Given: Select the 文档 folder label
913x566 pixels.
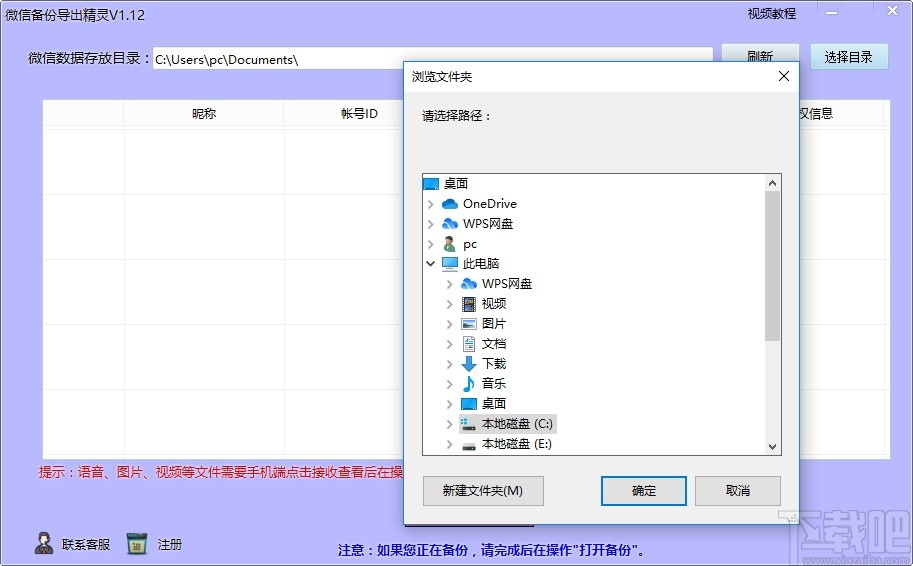Looking at the screenshot, I should click(494, 344).
